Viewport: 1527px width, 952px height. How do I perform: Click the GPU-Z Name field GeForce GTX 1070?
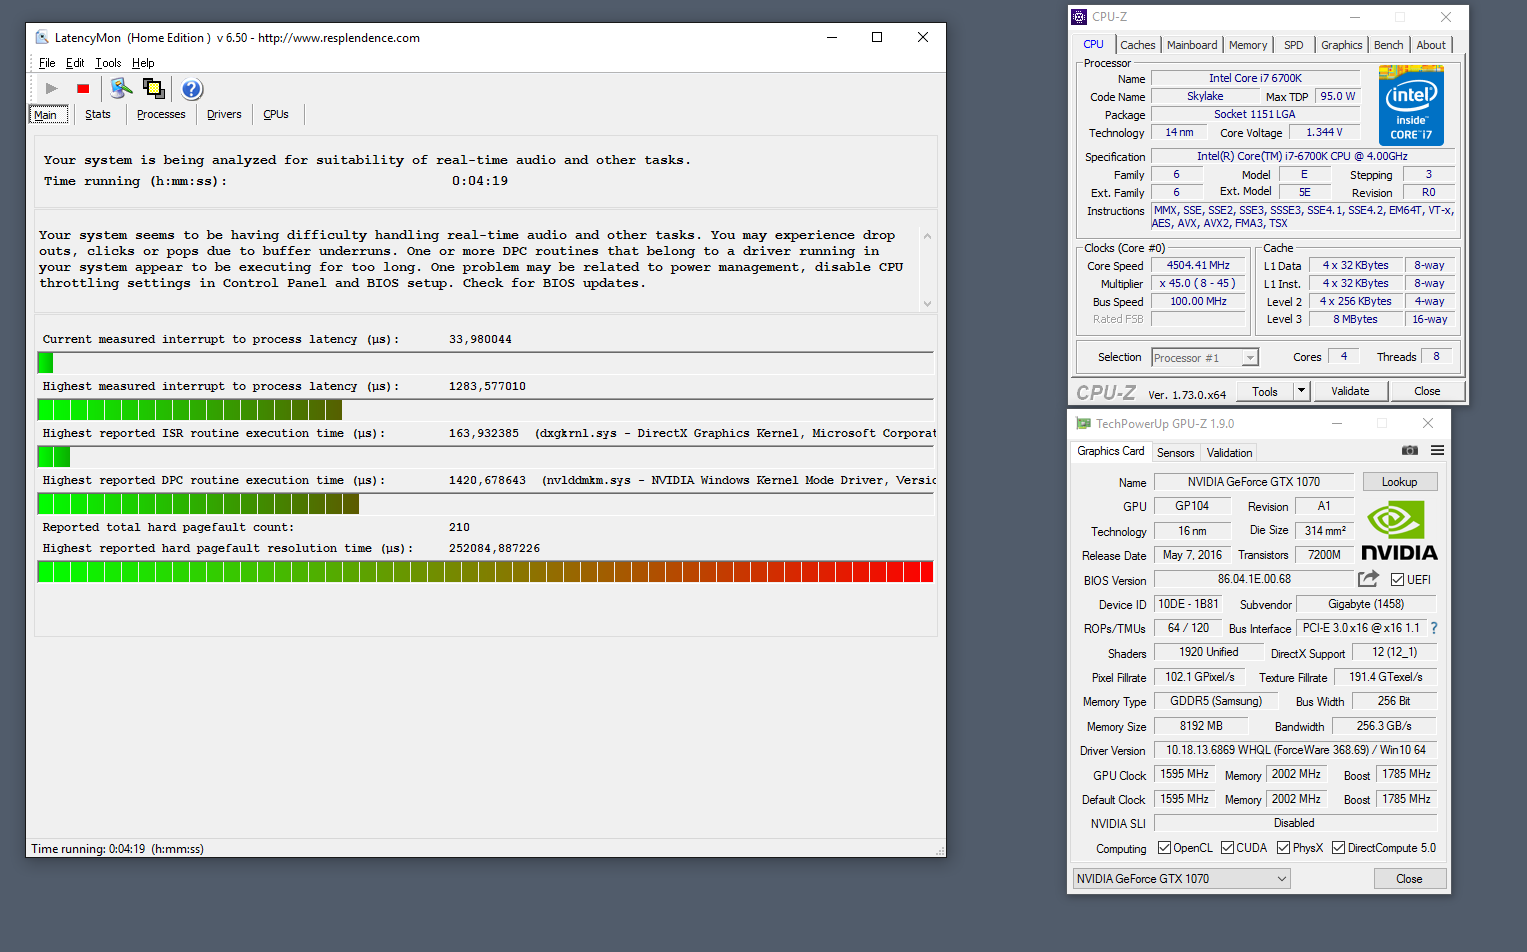tap(1253, 482)
